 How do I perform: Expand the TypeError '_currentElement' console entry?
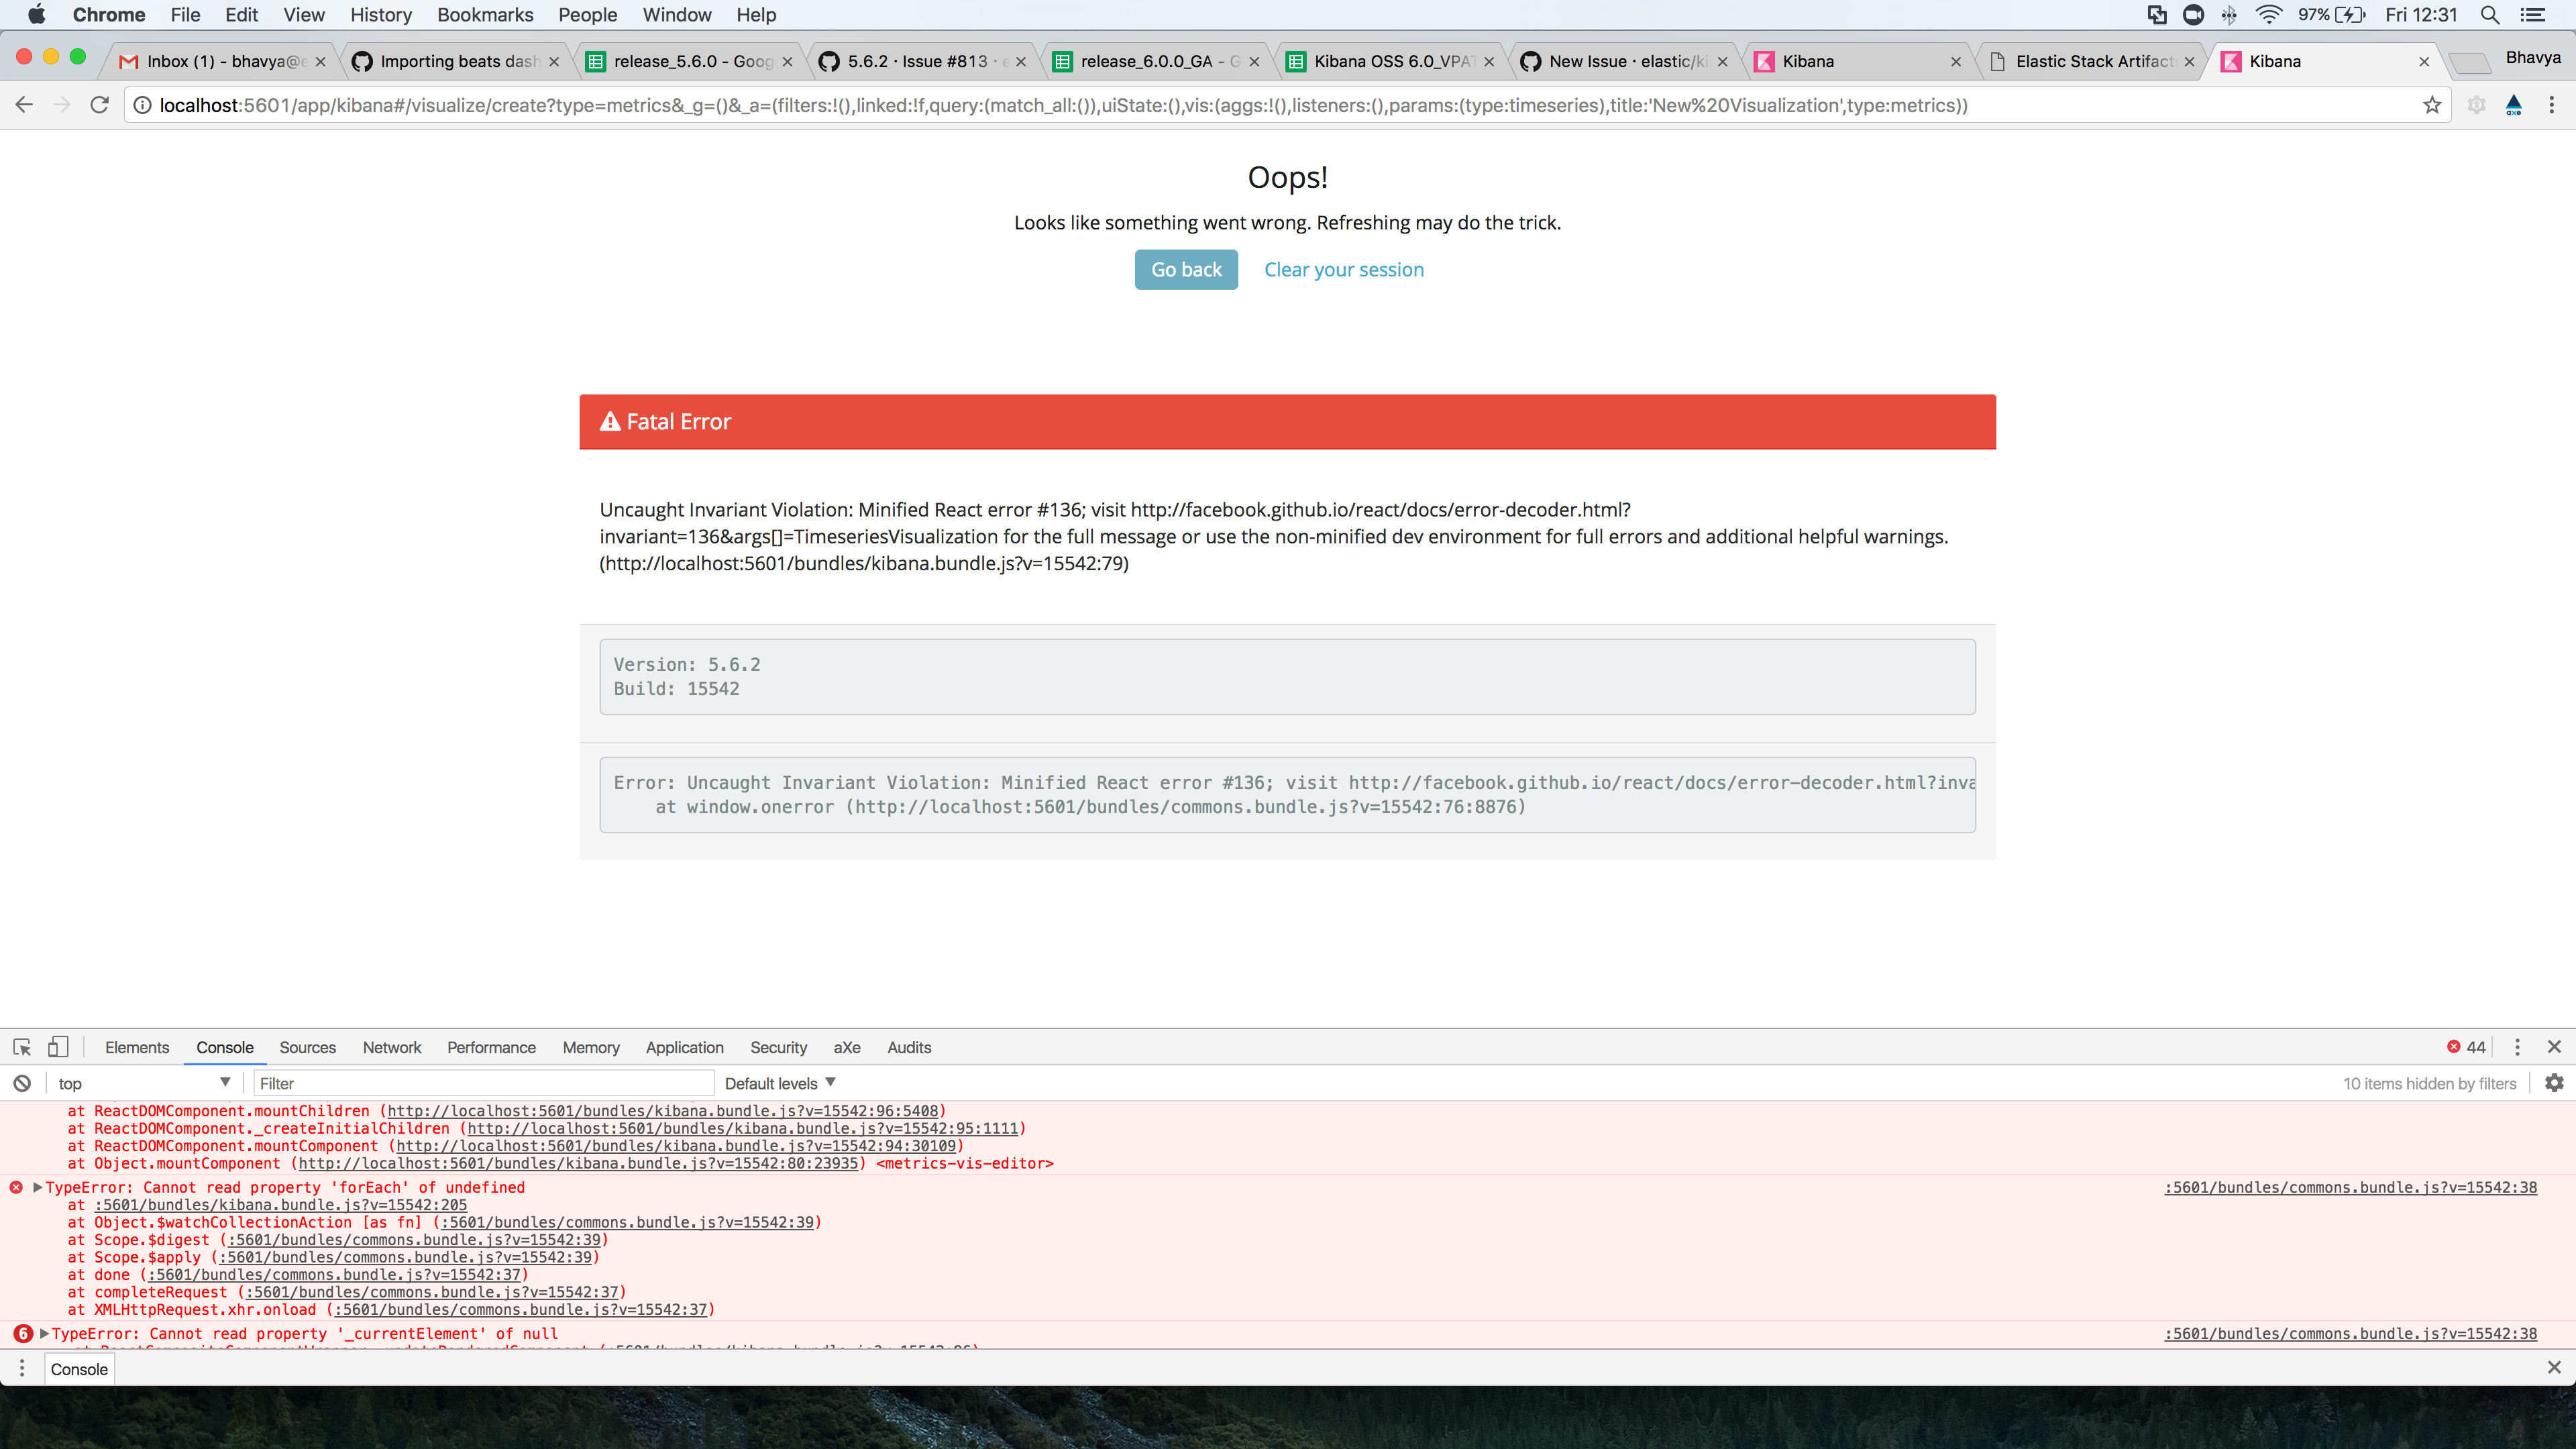(x=43, y=1333)
